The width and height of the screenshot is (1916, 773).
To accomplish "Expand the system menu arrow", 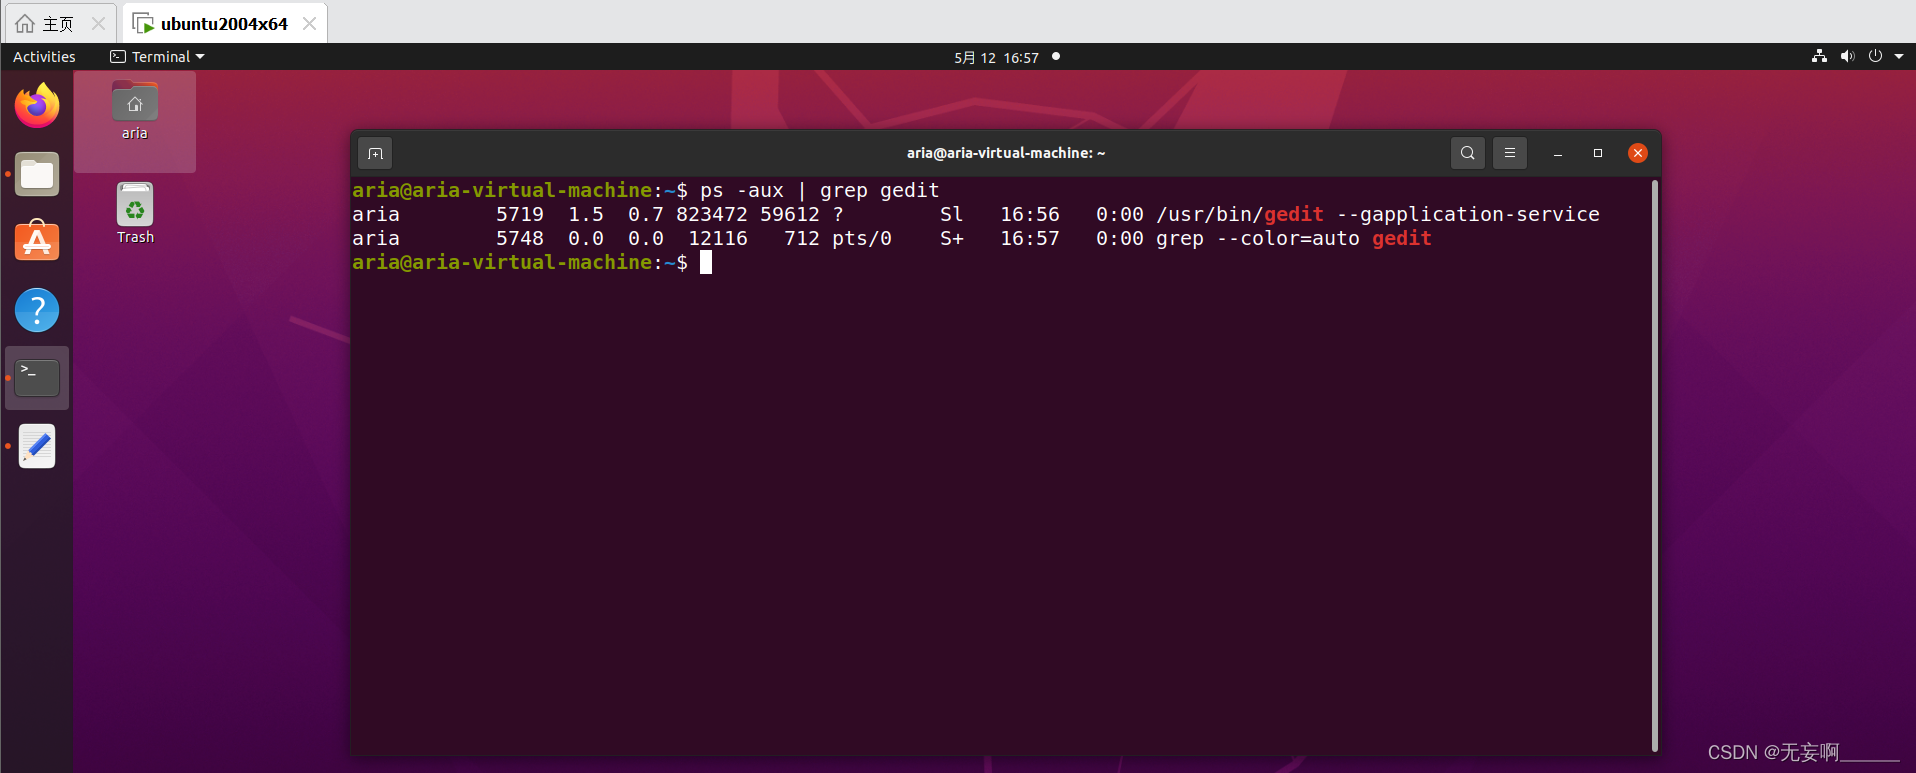I will click(x=1899, y=57).
